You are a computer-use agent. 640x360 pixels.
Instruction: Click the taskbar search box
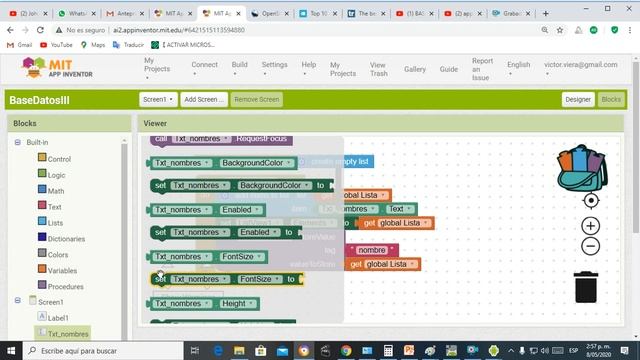point(103,351)
